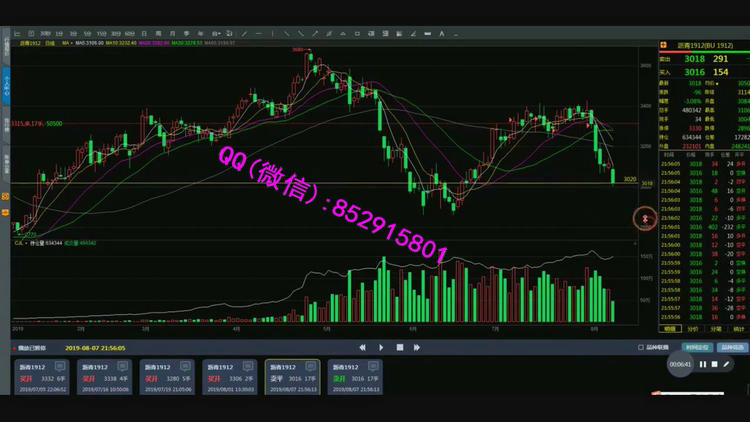Open comment icon on 买开 3280 trade card
This screenshot has width=750, height=422.
(187, 367)
